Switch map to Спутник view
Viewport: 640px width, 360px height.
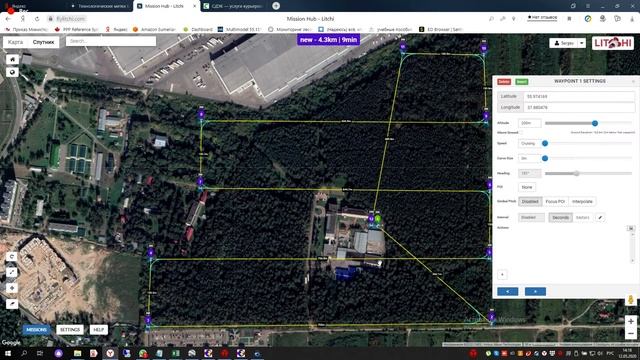tap(43, 42)
